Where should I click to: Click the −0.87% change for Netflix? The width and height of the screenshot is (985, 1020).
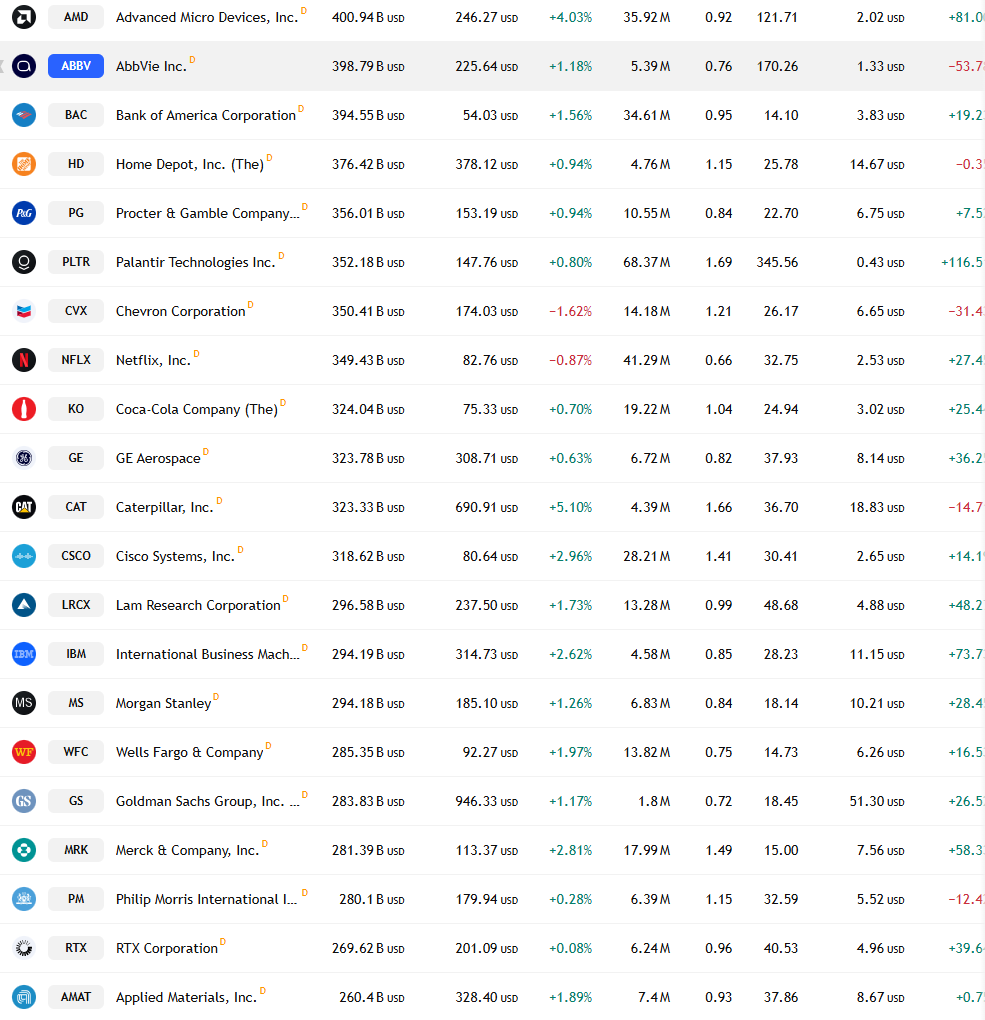[571, 360]
